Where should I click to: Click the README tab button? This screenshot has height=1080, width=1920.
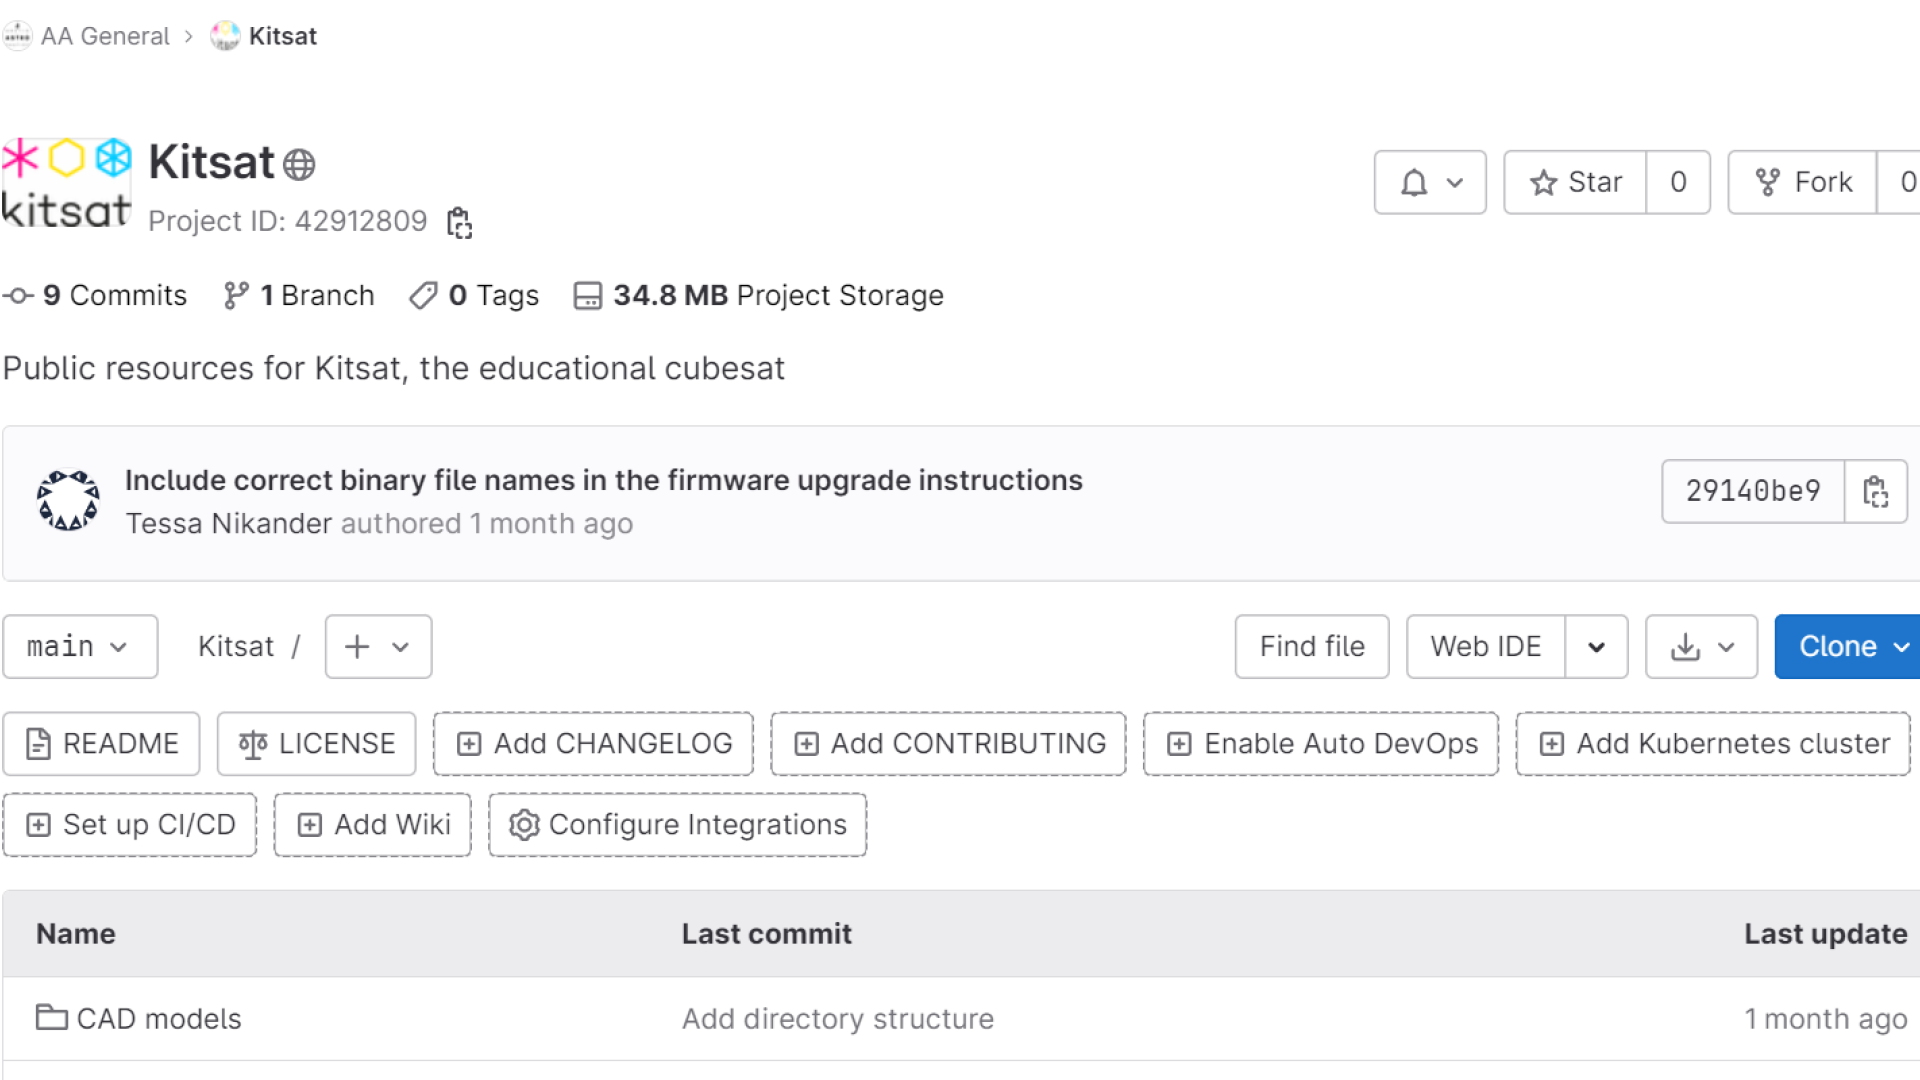tap(102, 744)
